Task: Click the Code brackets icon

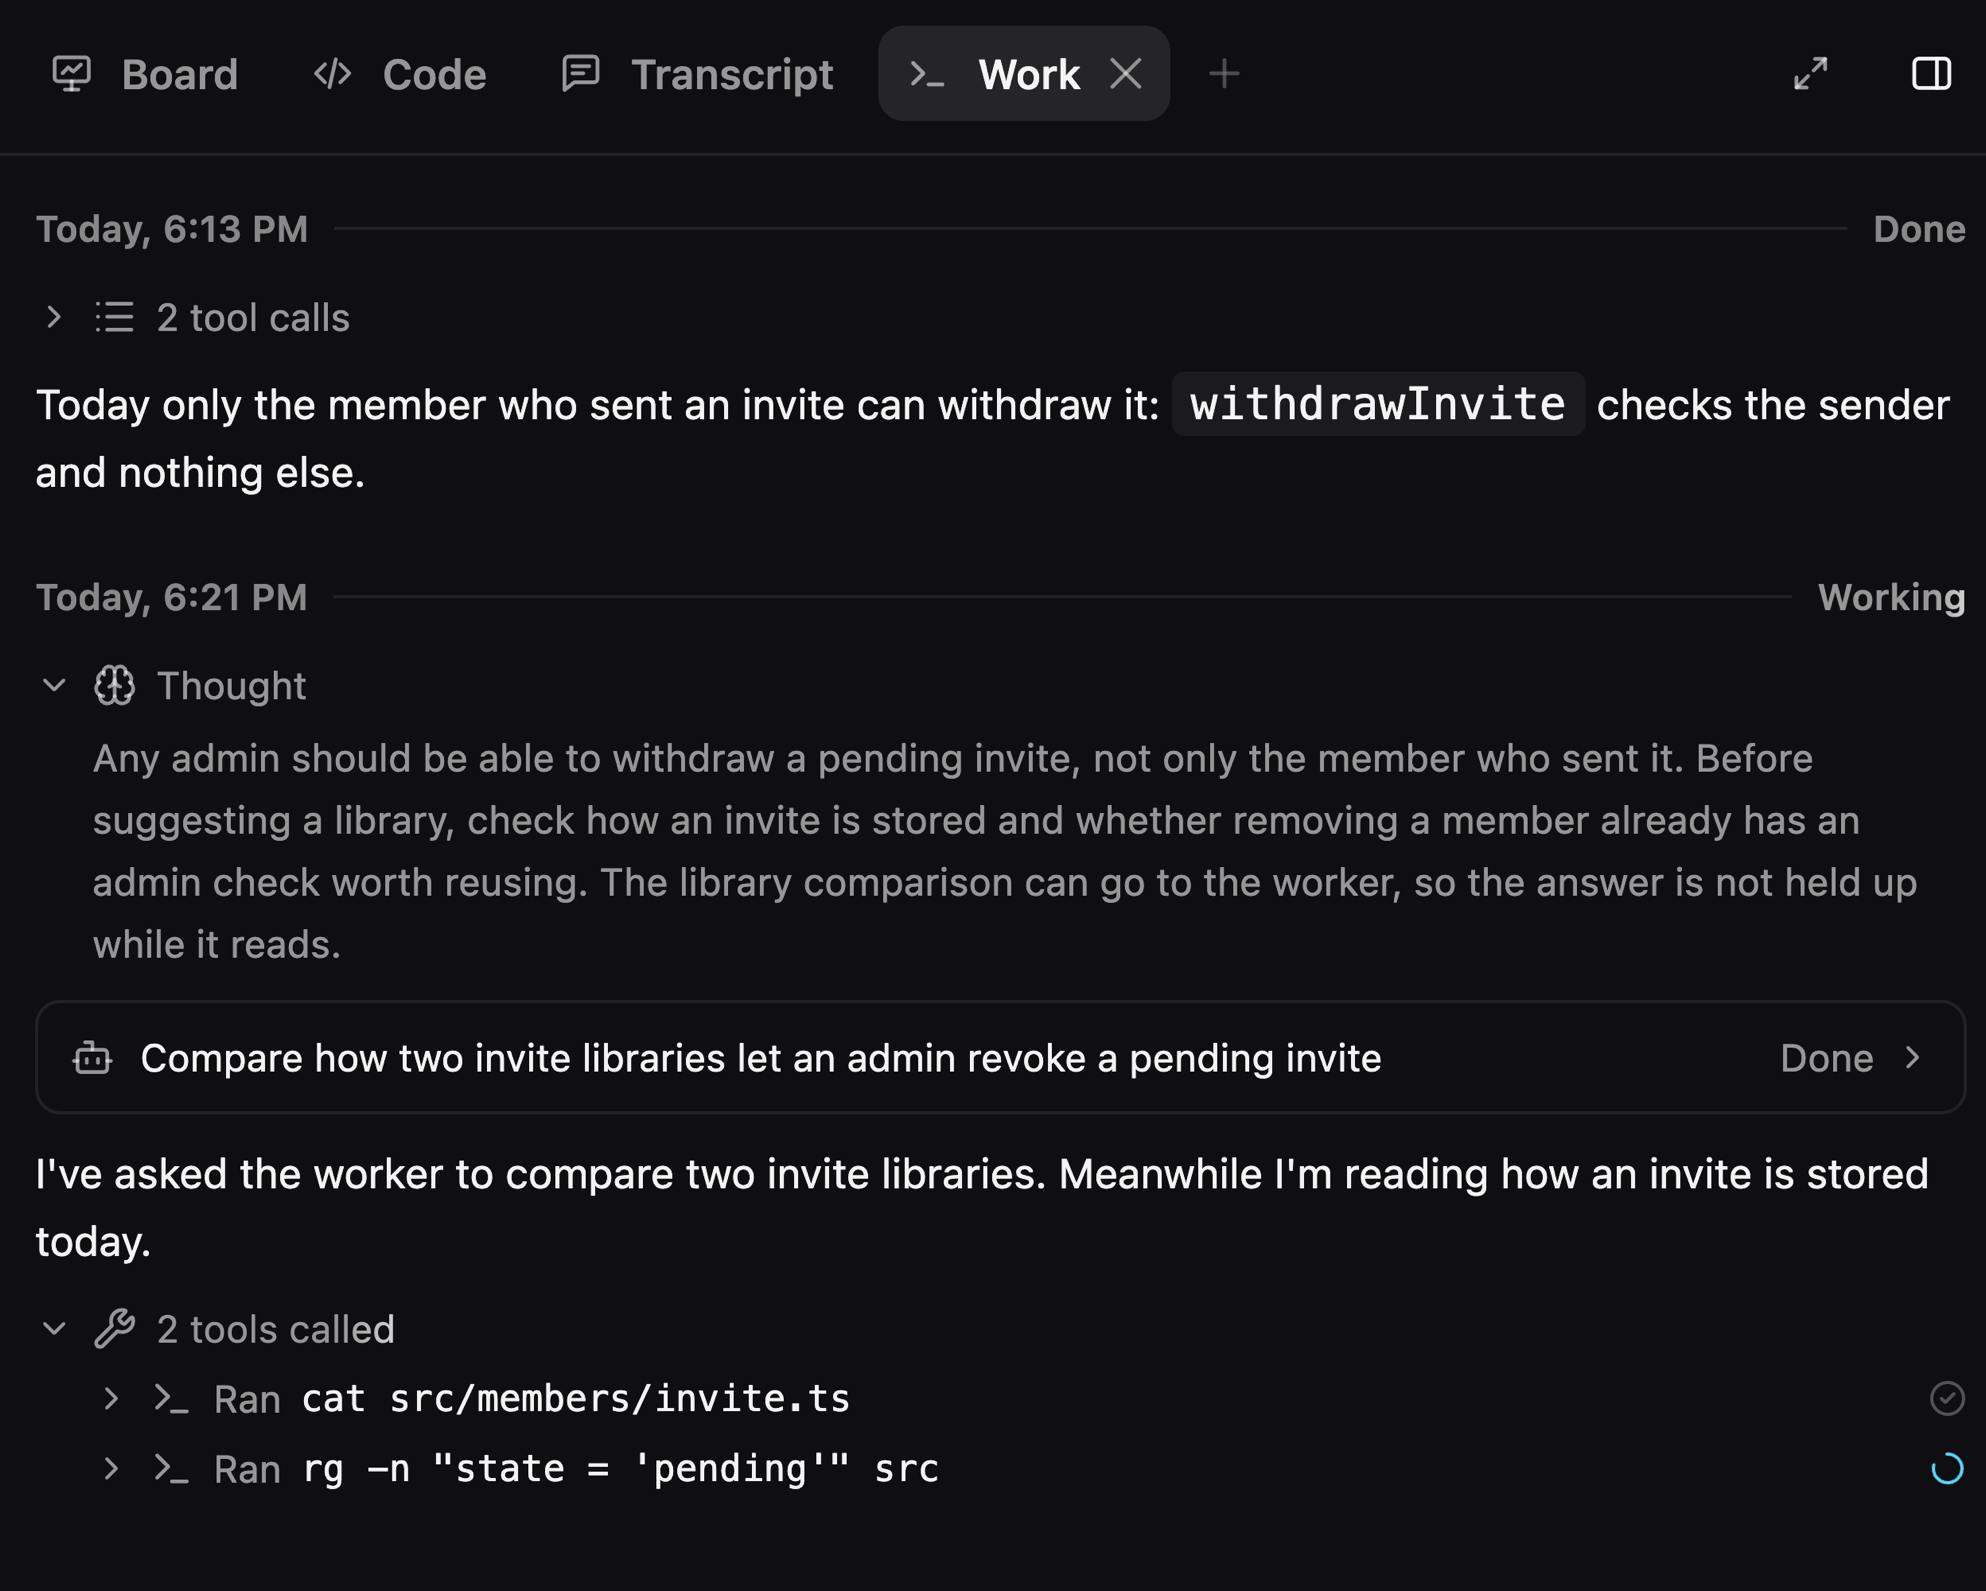Action: click(x=333, y=74)
